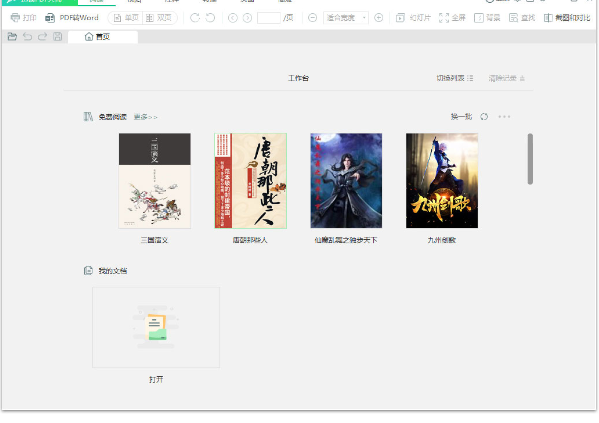Click the save disk icon

tap(58, 37)
